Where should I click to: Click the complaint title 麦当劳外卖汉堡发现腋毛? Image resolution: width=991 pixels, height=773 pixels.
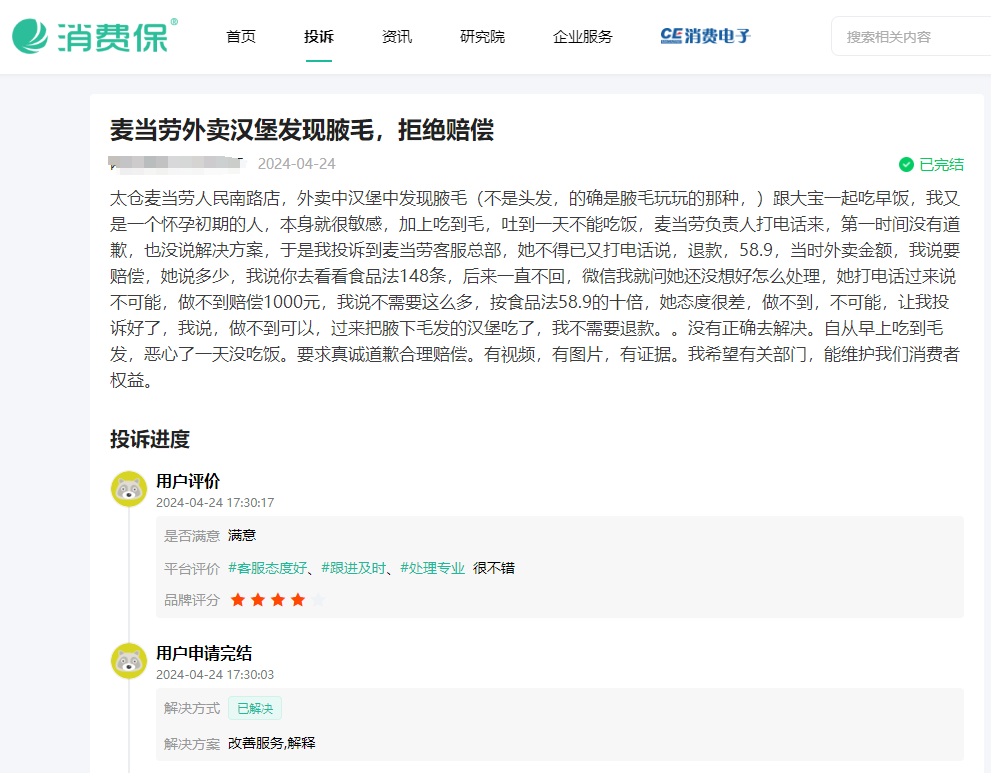point(301,130)
